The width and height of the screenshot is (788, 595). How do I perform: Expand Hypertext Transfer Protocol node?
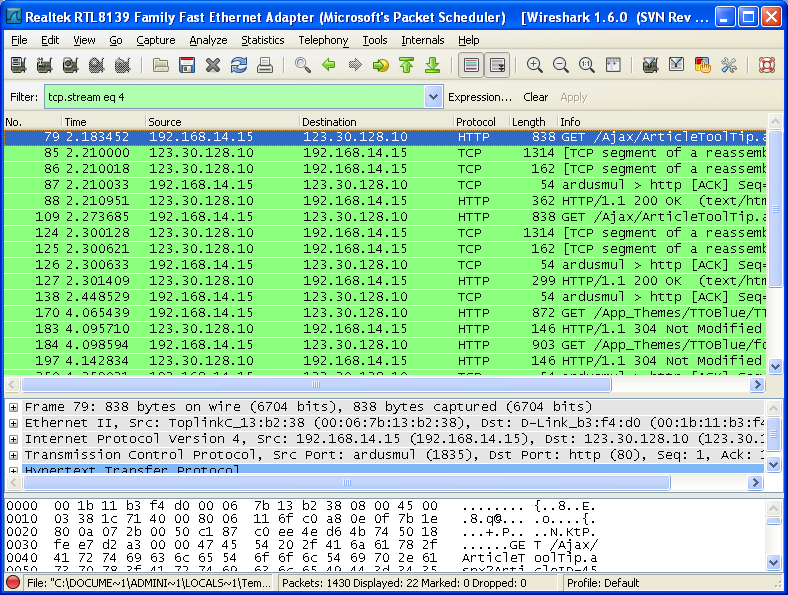tap(14, 470)
